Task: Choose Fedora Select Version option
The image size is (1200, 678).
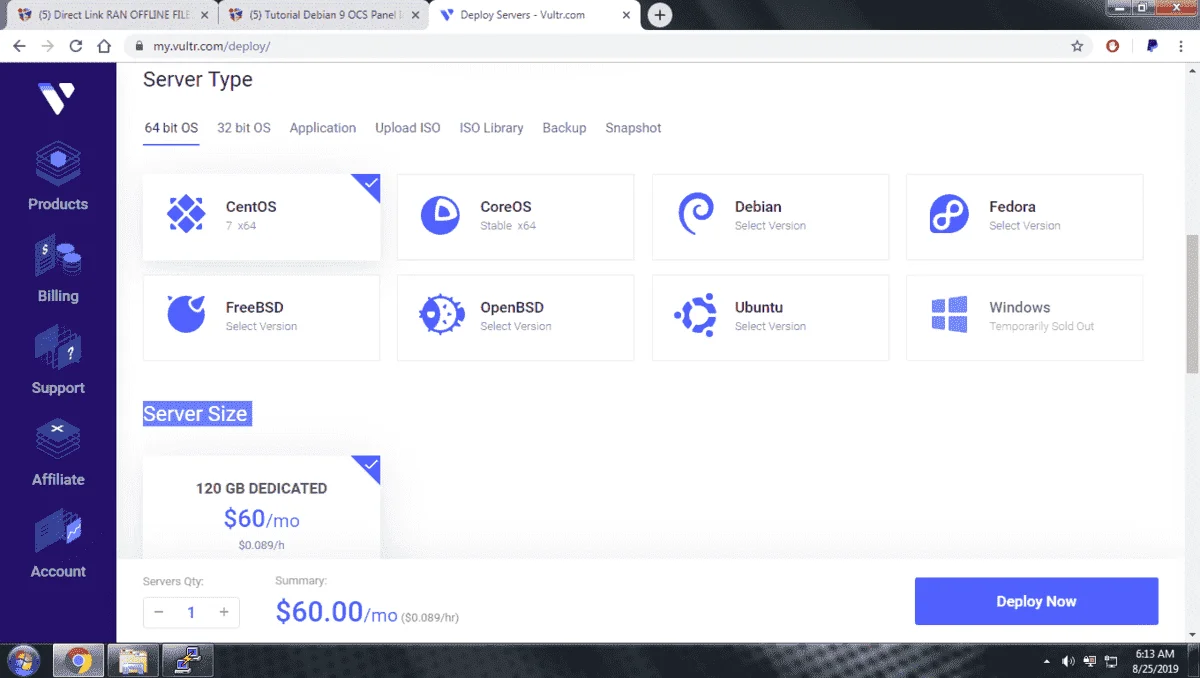Action: click(x=1025, y=226)
